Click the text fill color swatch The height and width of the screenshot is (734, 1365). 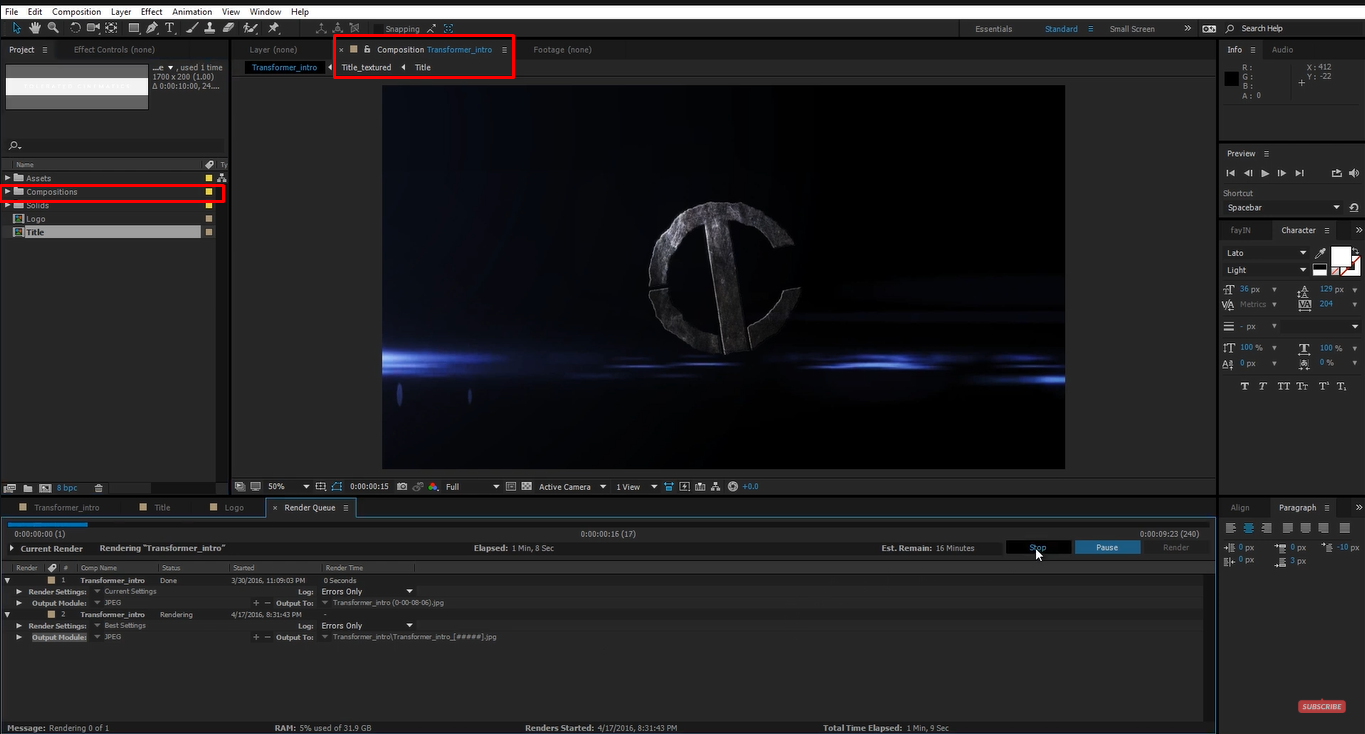pyautogui.click(x=1341, y=256)
